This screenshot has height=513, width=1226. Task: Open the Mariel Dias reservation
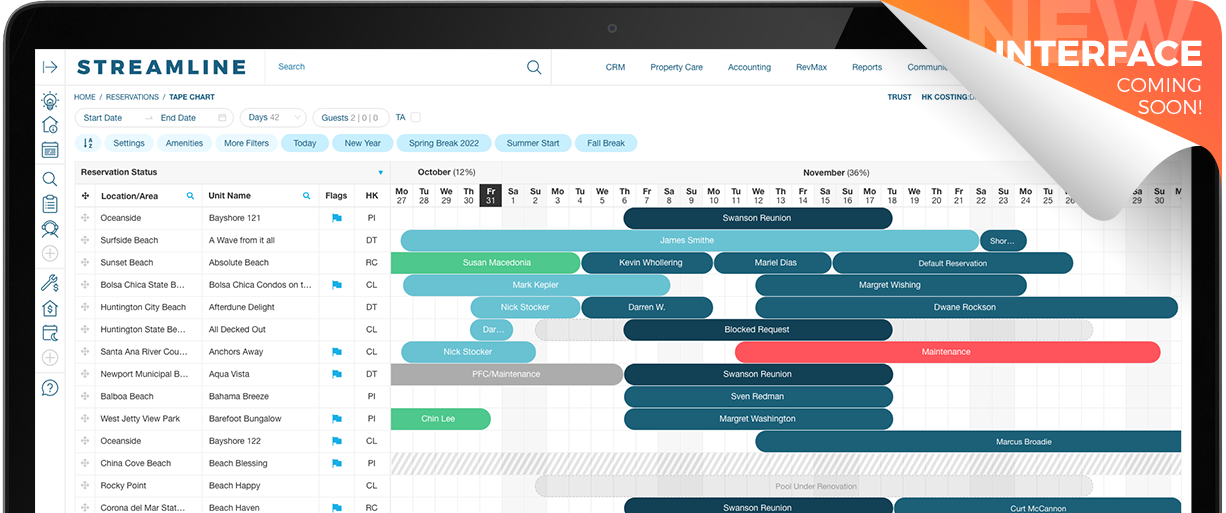click(773, 263)
